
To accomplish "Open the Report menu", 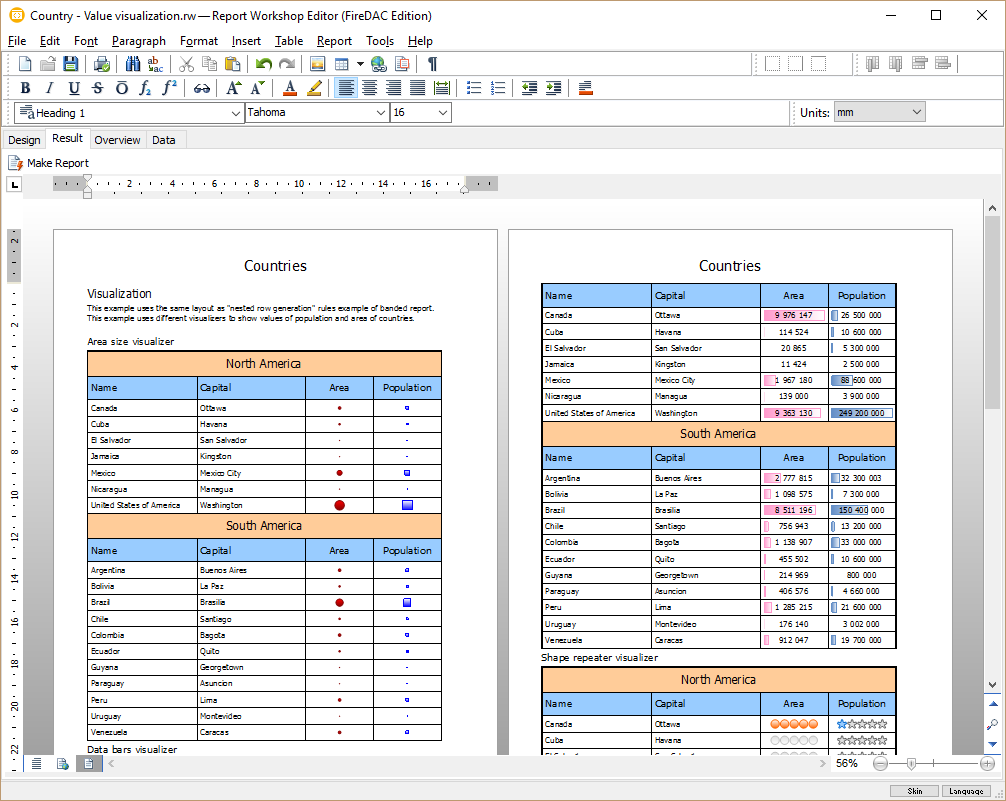I will tap(334, 41).
